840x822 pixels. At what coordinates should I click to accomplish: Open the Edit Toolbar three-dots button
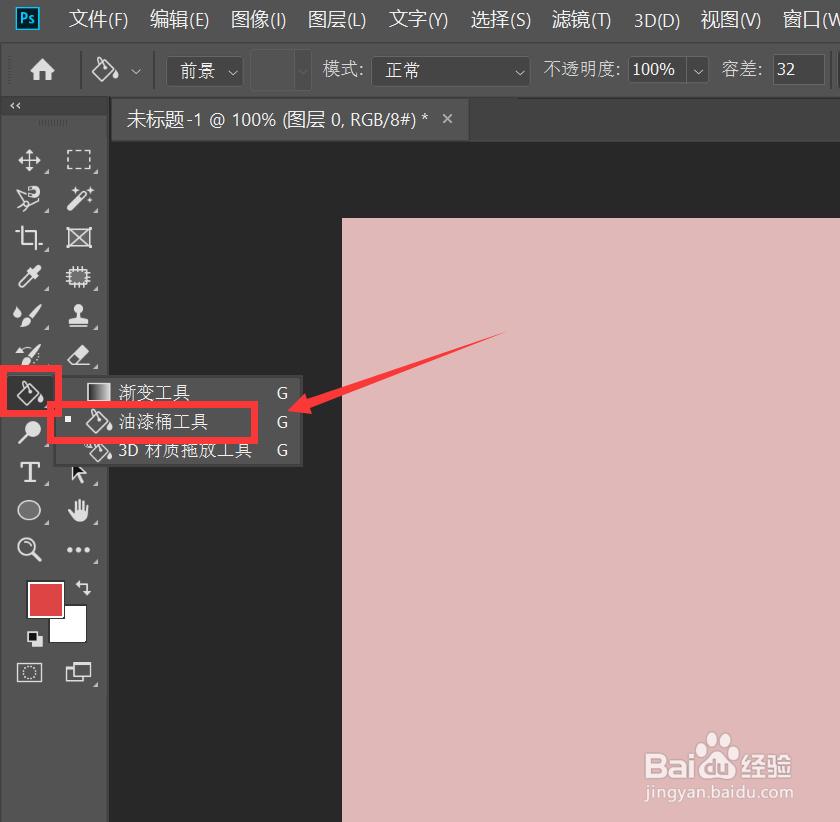[x=79, y=550]
